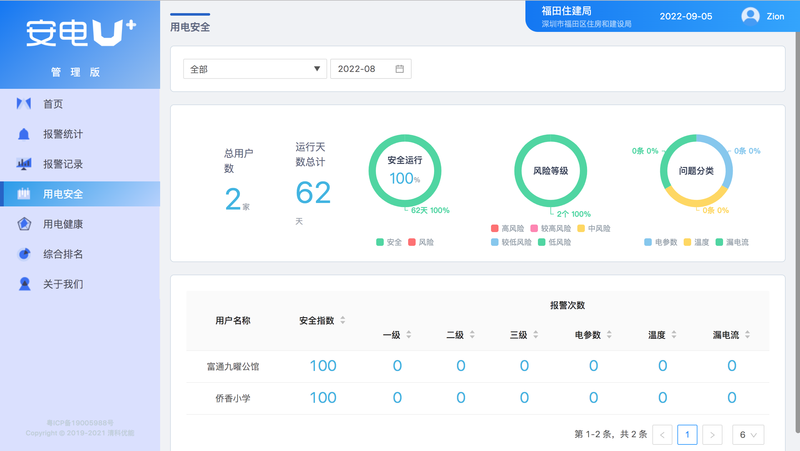Click the 安全运行 donut chart

click(x=405, y=170)
